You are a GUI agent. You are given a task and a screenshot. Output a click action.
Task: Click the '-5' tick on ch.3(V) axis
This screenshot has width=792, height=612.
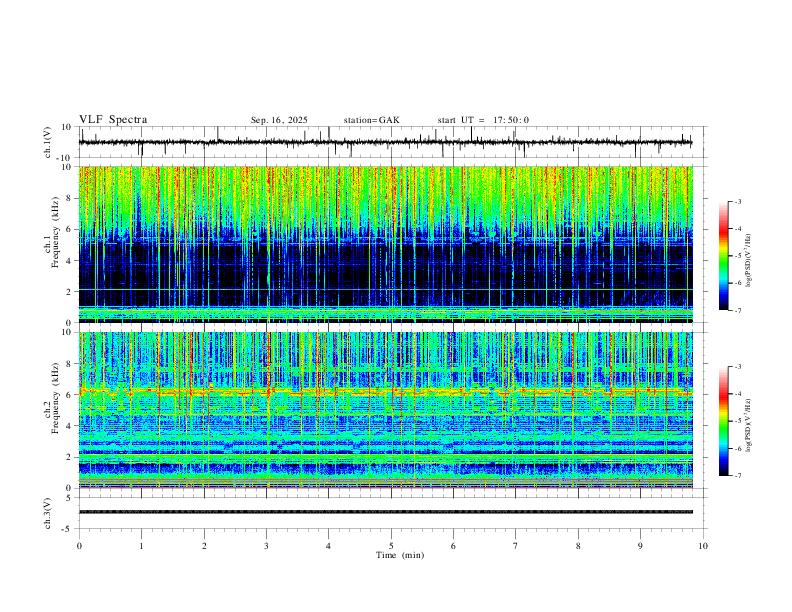(67, 529)
